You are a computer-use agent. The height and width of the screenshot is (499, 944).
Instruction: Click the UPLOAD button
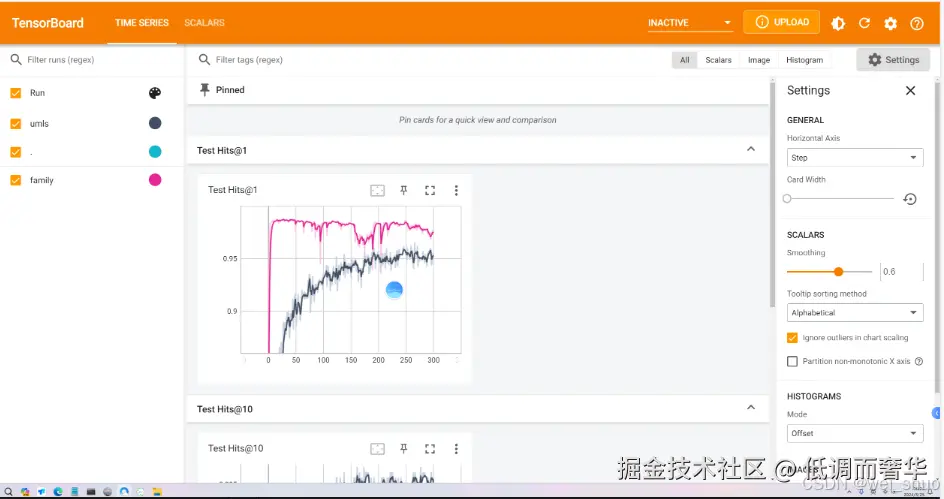click(781, 22)
